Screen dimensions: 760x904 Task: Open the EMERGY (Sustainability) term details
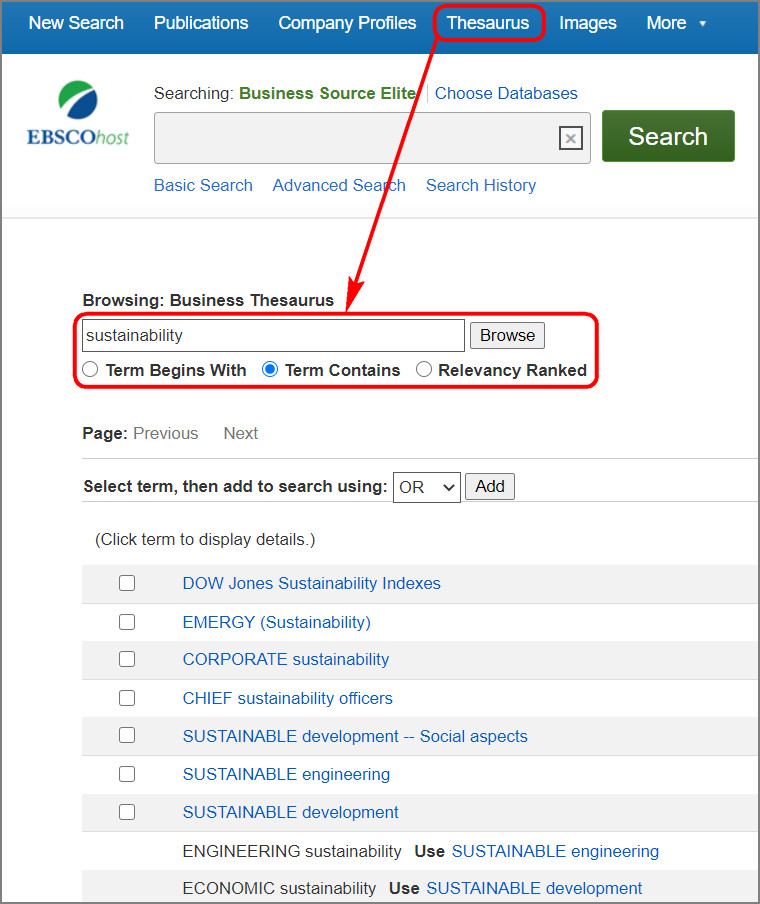pyautogui.click(x=277, y=623)
